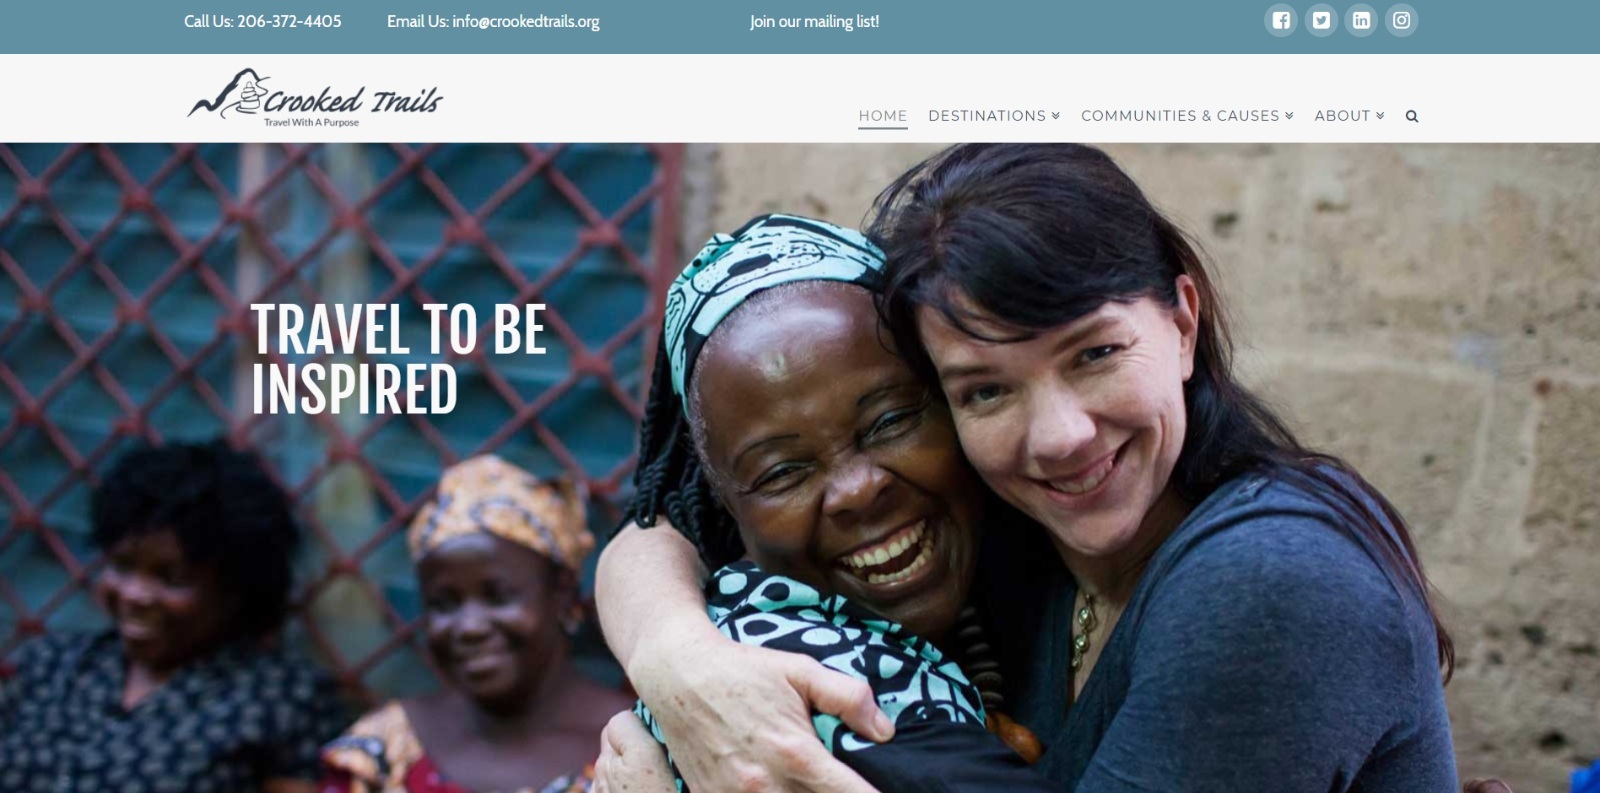Go to the Home menu item
1600x793 pixels.
[x=883, y=116]
